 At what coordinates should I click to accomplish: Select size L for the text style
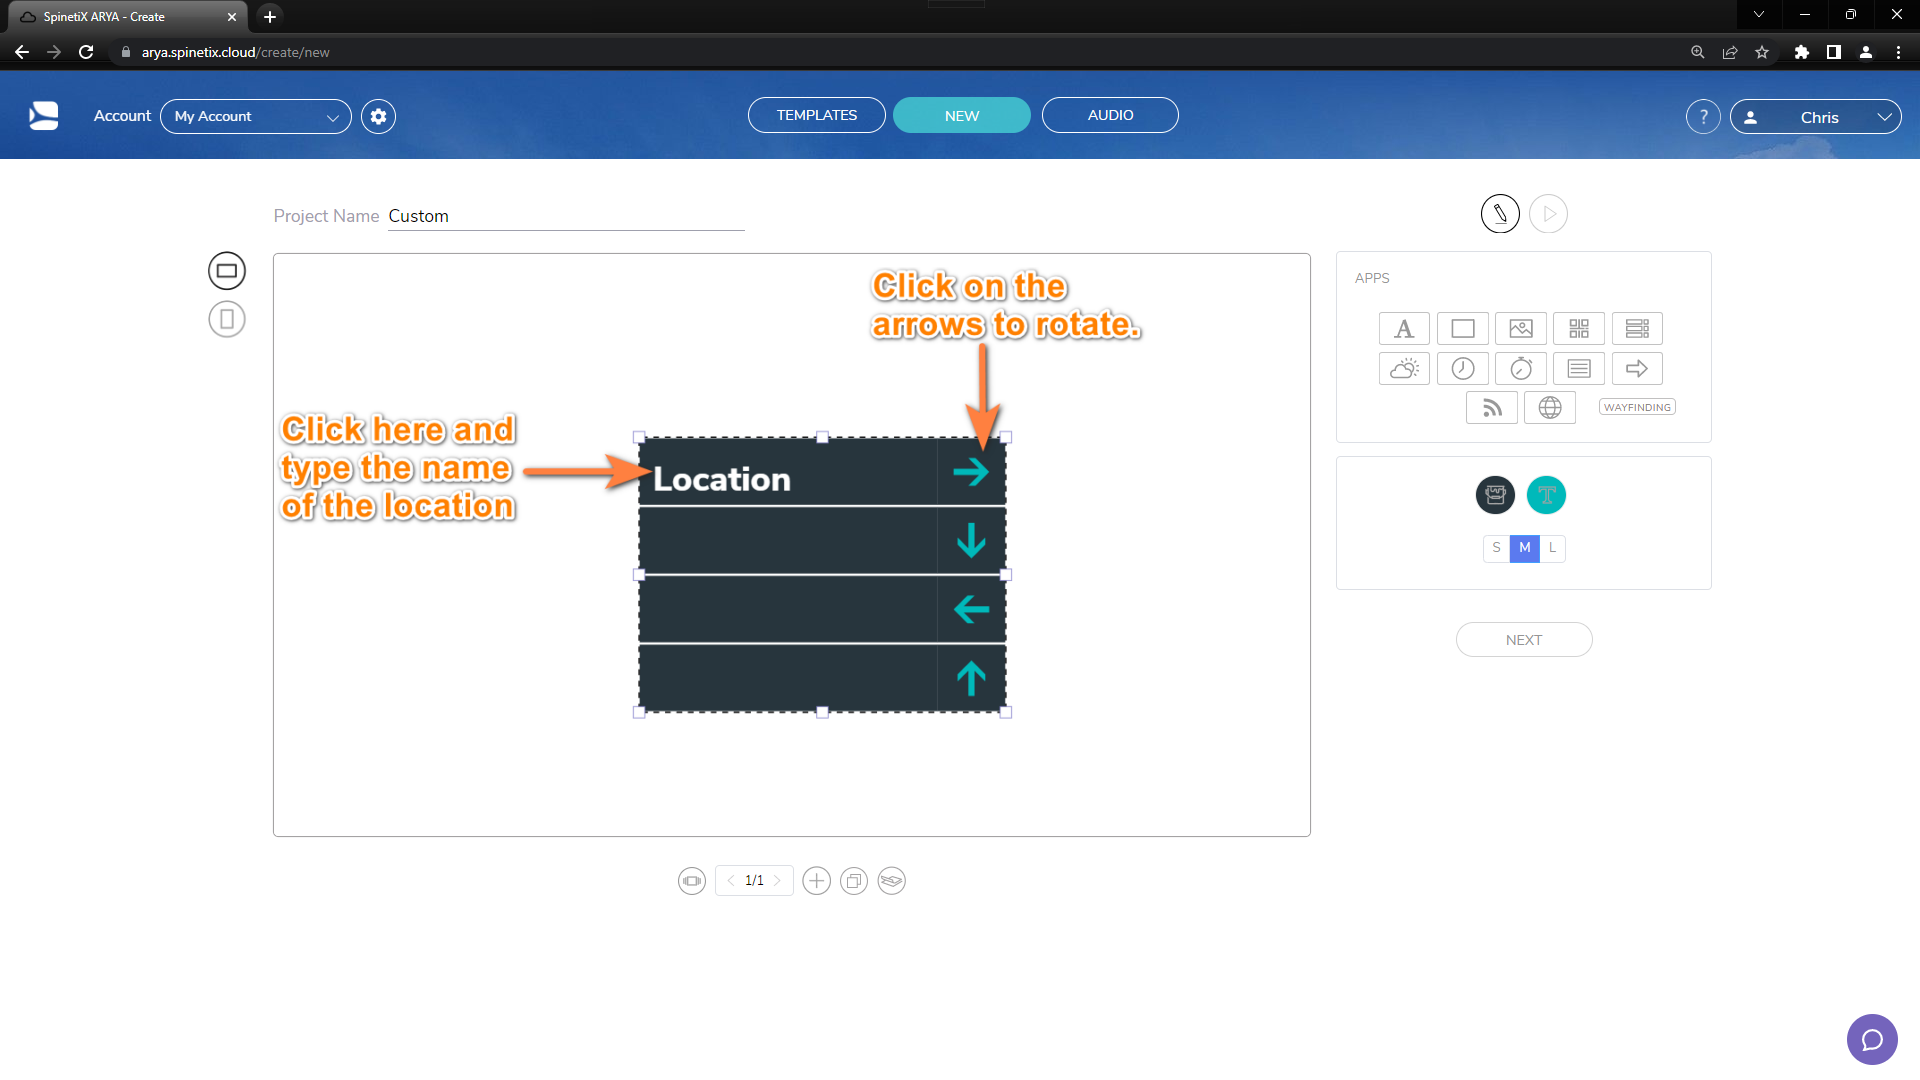click(1551, 548)
